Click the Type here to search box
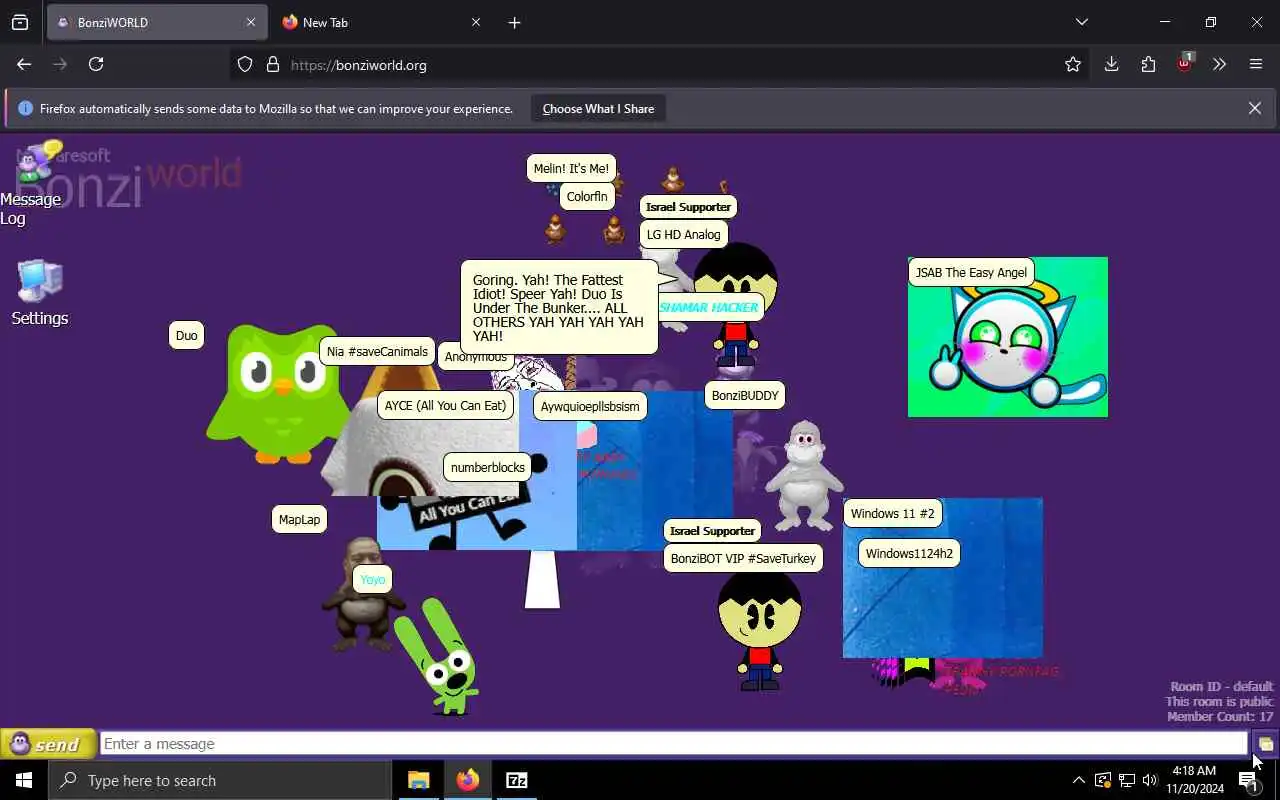This screenshot has width=1280, height=800. (219, 780)
